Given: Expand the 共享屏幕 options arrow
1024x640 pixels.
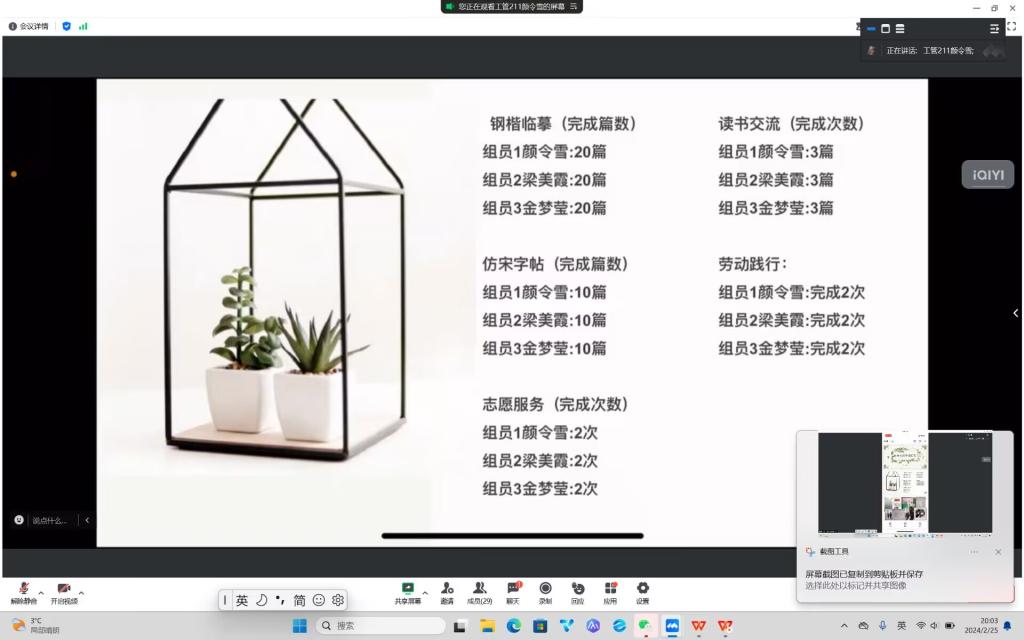Looking at the screenshot, I should 425,592.
